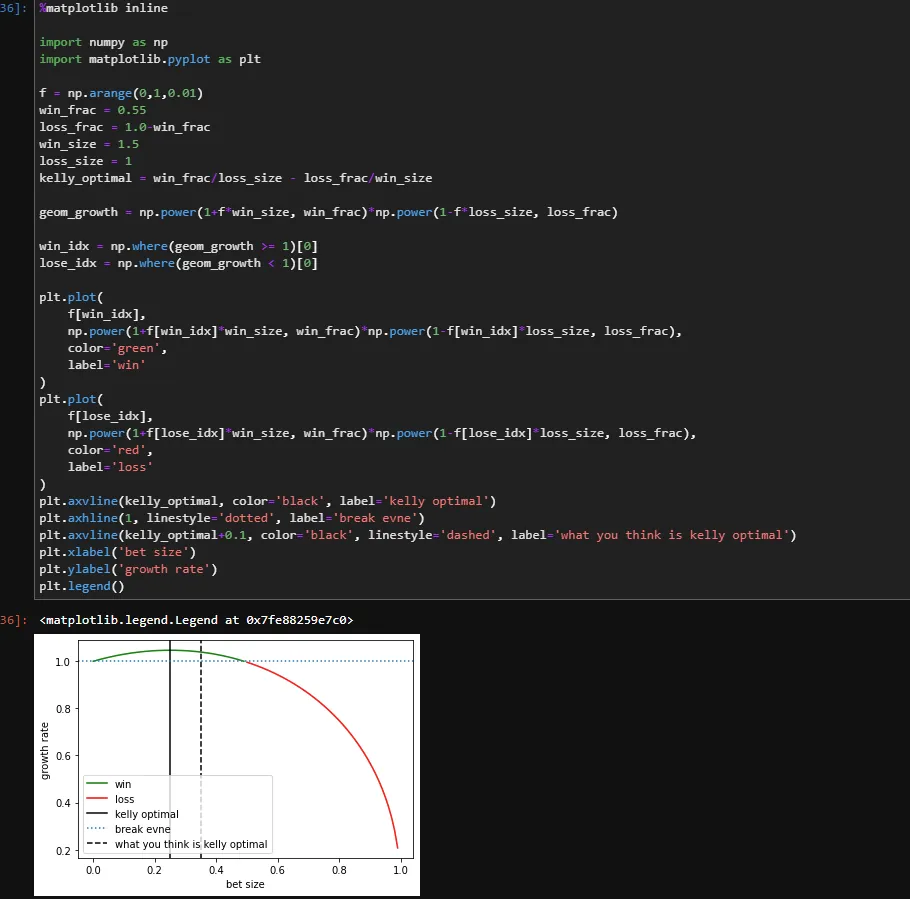Click the 'win' legend entry in plot

coord(109,784)
